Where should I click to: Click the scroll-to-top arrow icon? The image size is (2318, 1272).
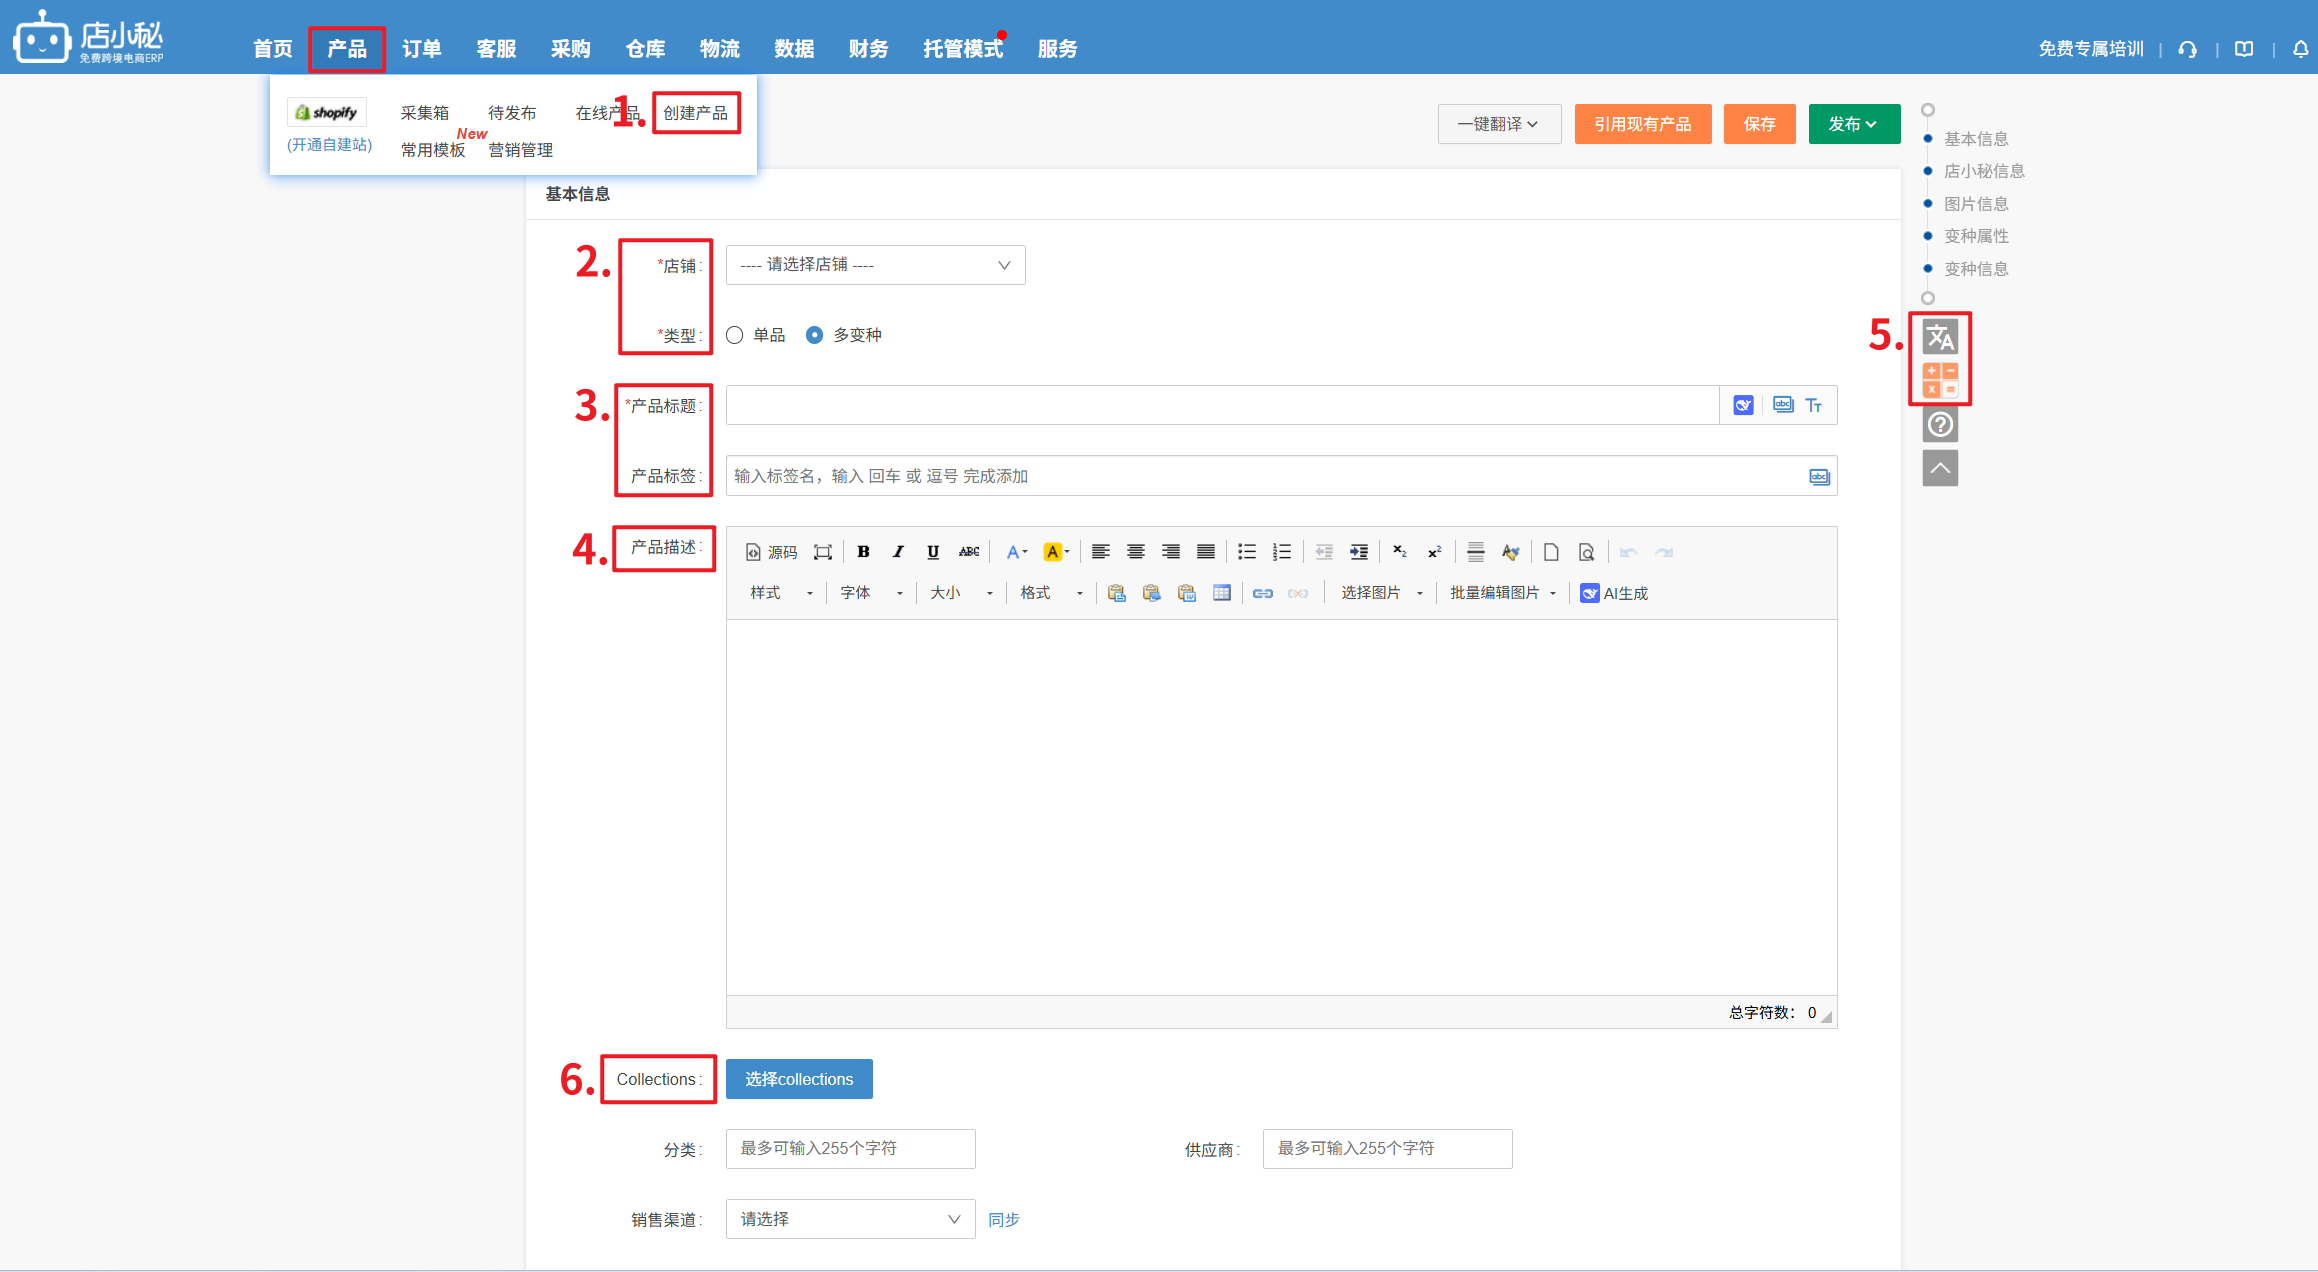click(1940, 468)
